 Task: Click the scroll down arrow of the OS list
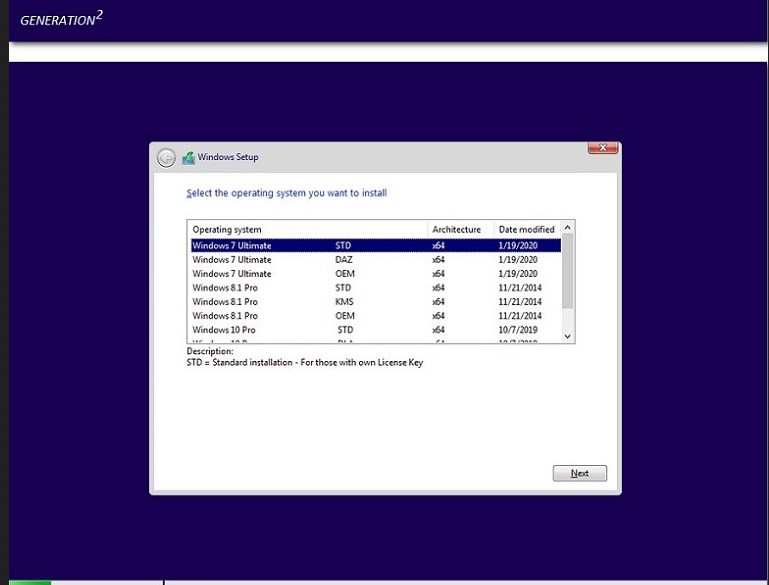[x=567, y=336]
